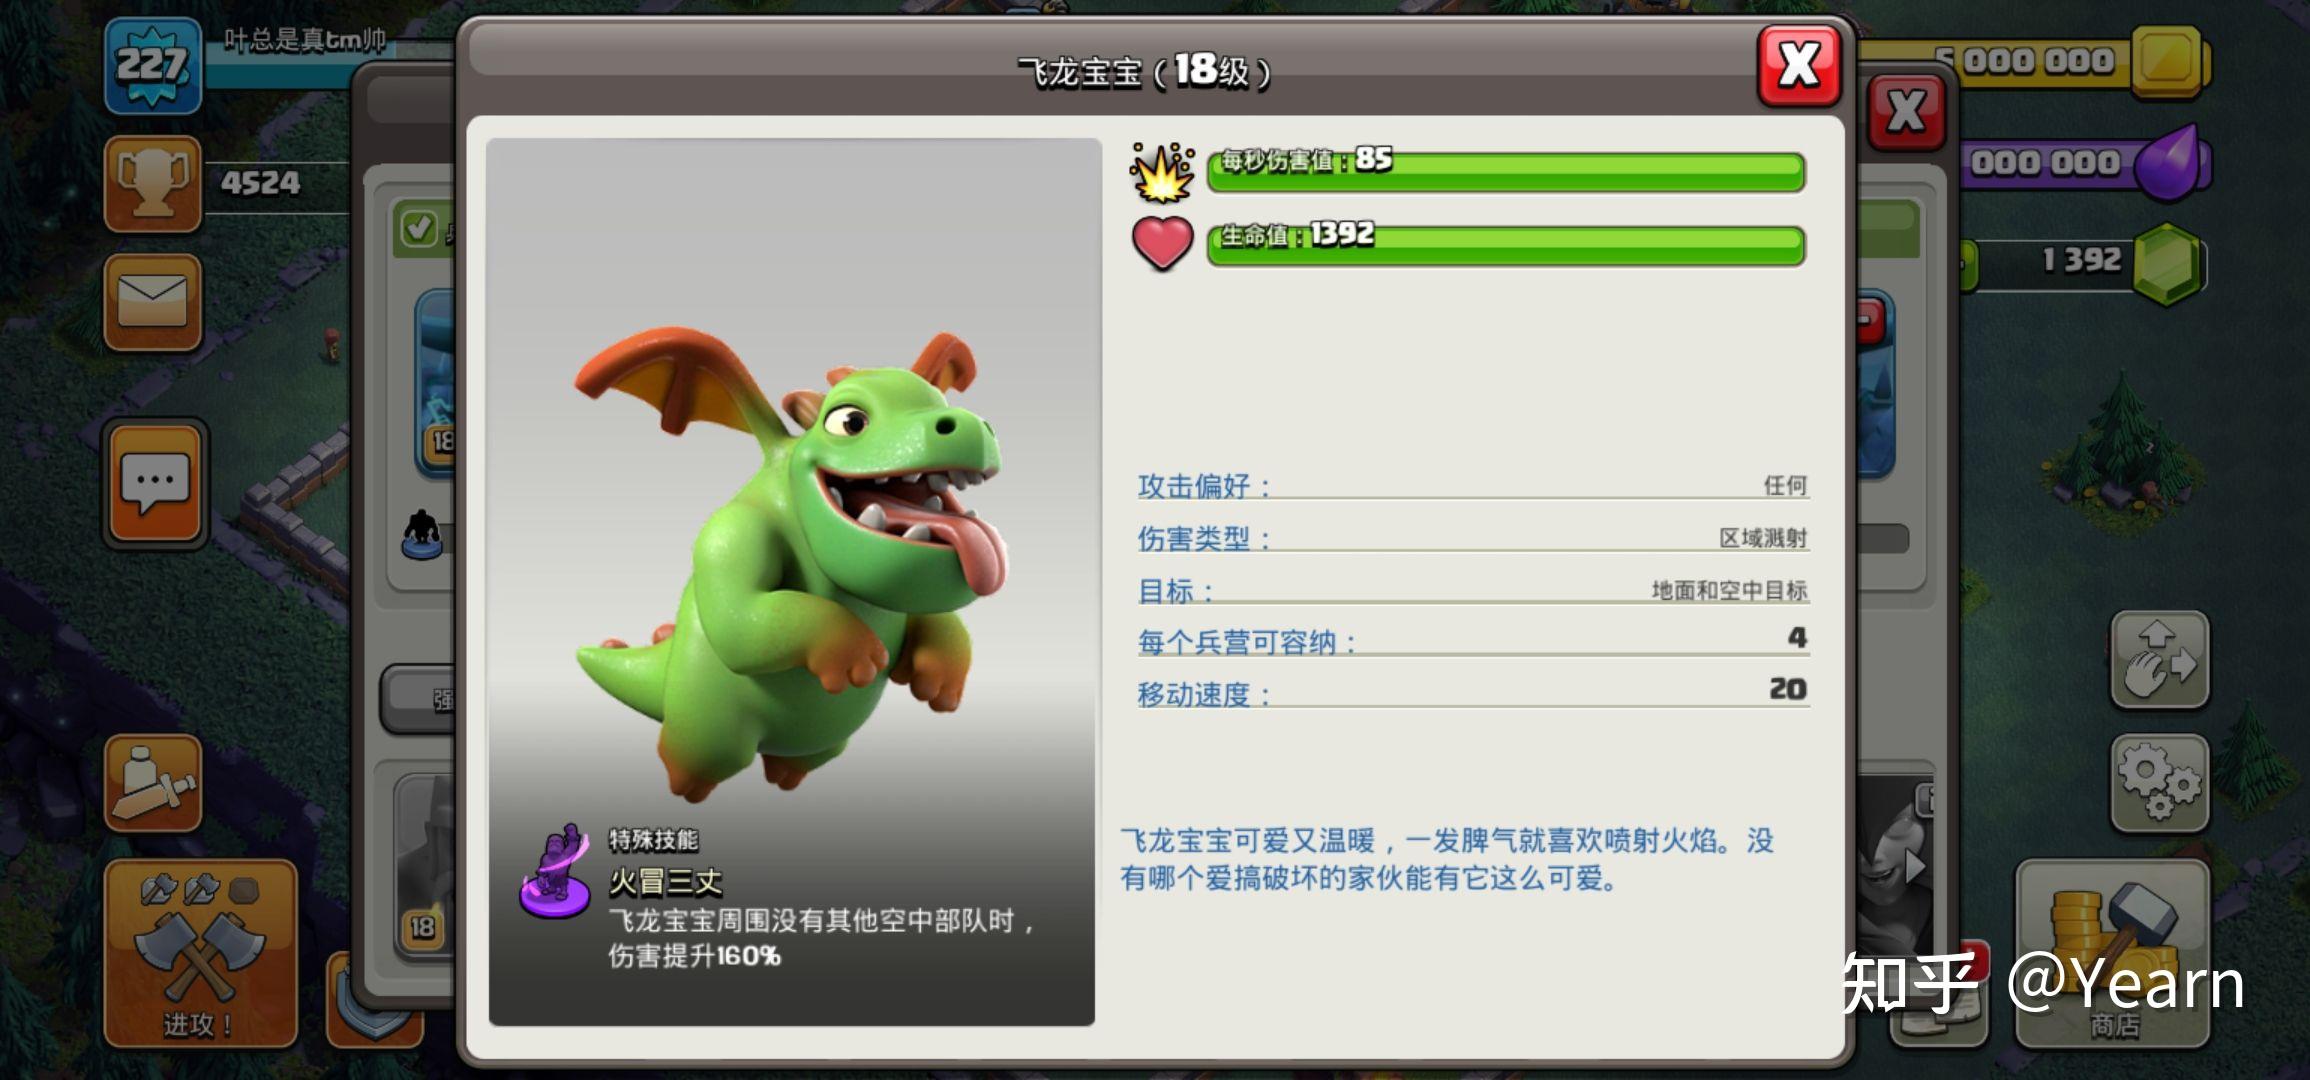Tap the red heart hitpoints icon
The height and width of the screenshot is (1080, 2310).
click(x=1162, y=243)
